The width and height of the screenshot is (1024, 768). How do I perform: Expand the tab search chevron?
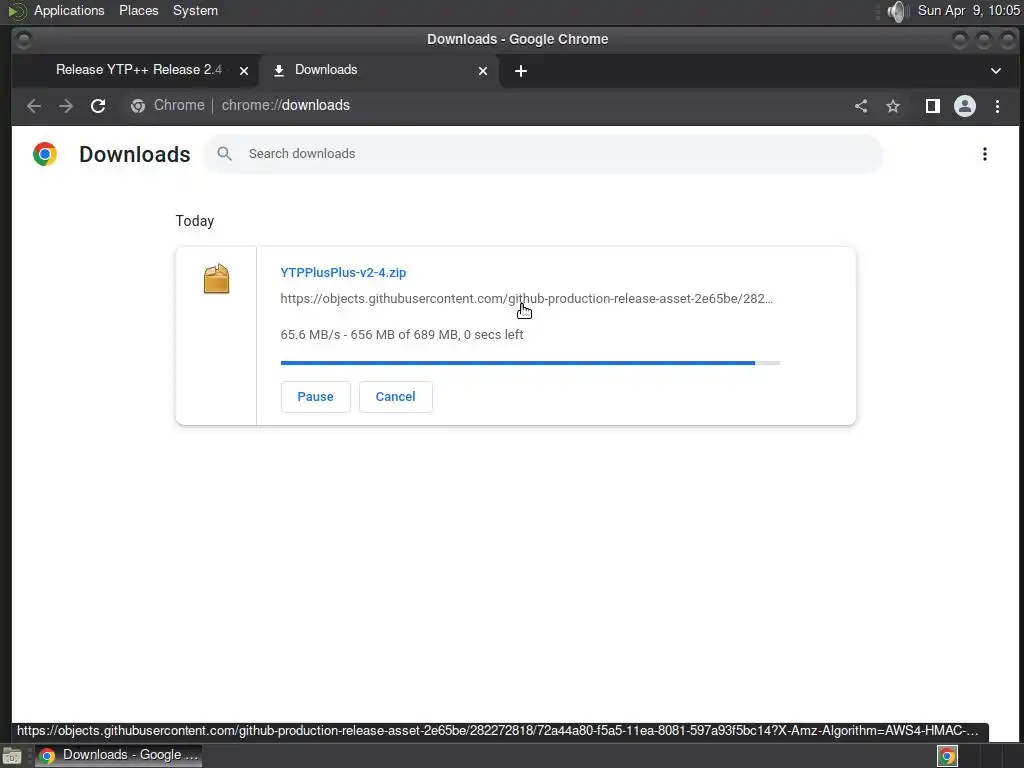(x=996, y=71)
